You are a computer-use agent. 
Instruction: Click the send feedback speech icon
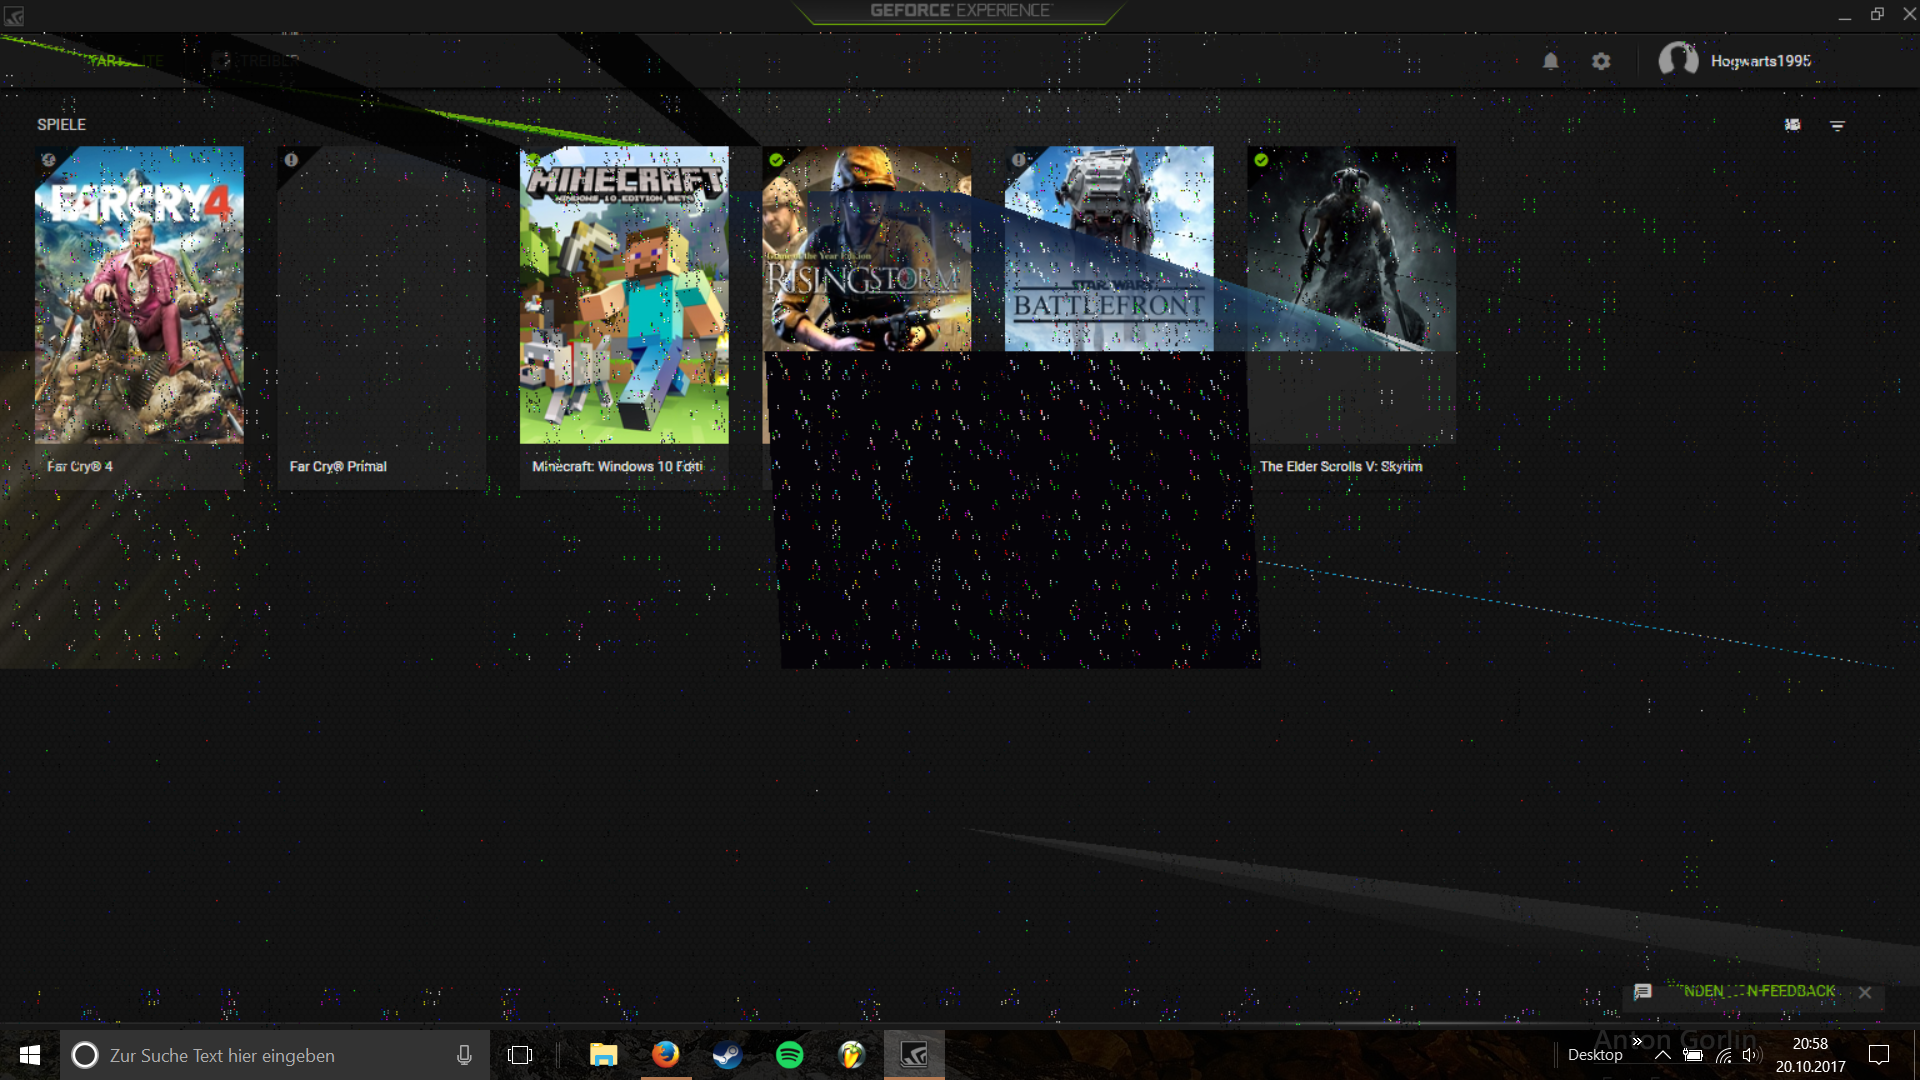pos(1642,992)
